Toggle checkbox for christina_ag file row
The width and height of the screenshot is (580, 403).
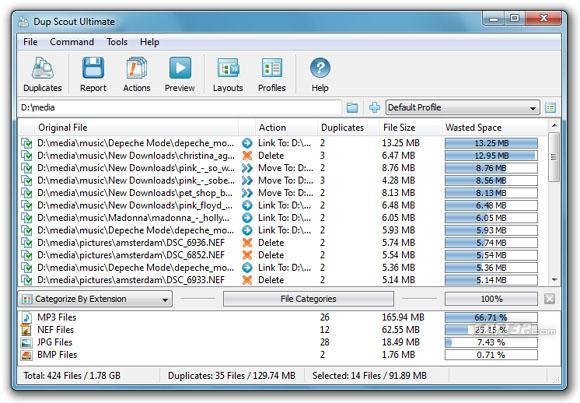coord(27,156)
